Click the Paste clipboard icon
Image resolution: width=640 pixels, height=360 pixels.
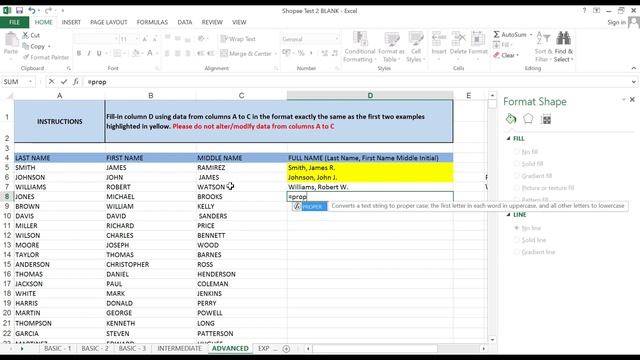click(x=11, y=40)
